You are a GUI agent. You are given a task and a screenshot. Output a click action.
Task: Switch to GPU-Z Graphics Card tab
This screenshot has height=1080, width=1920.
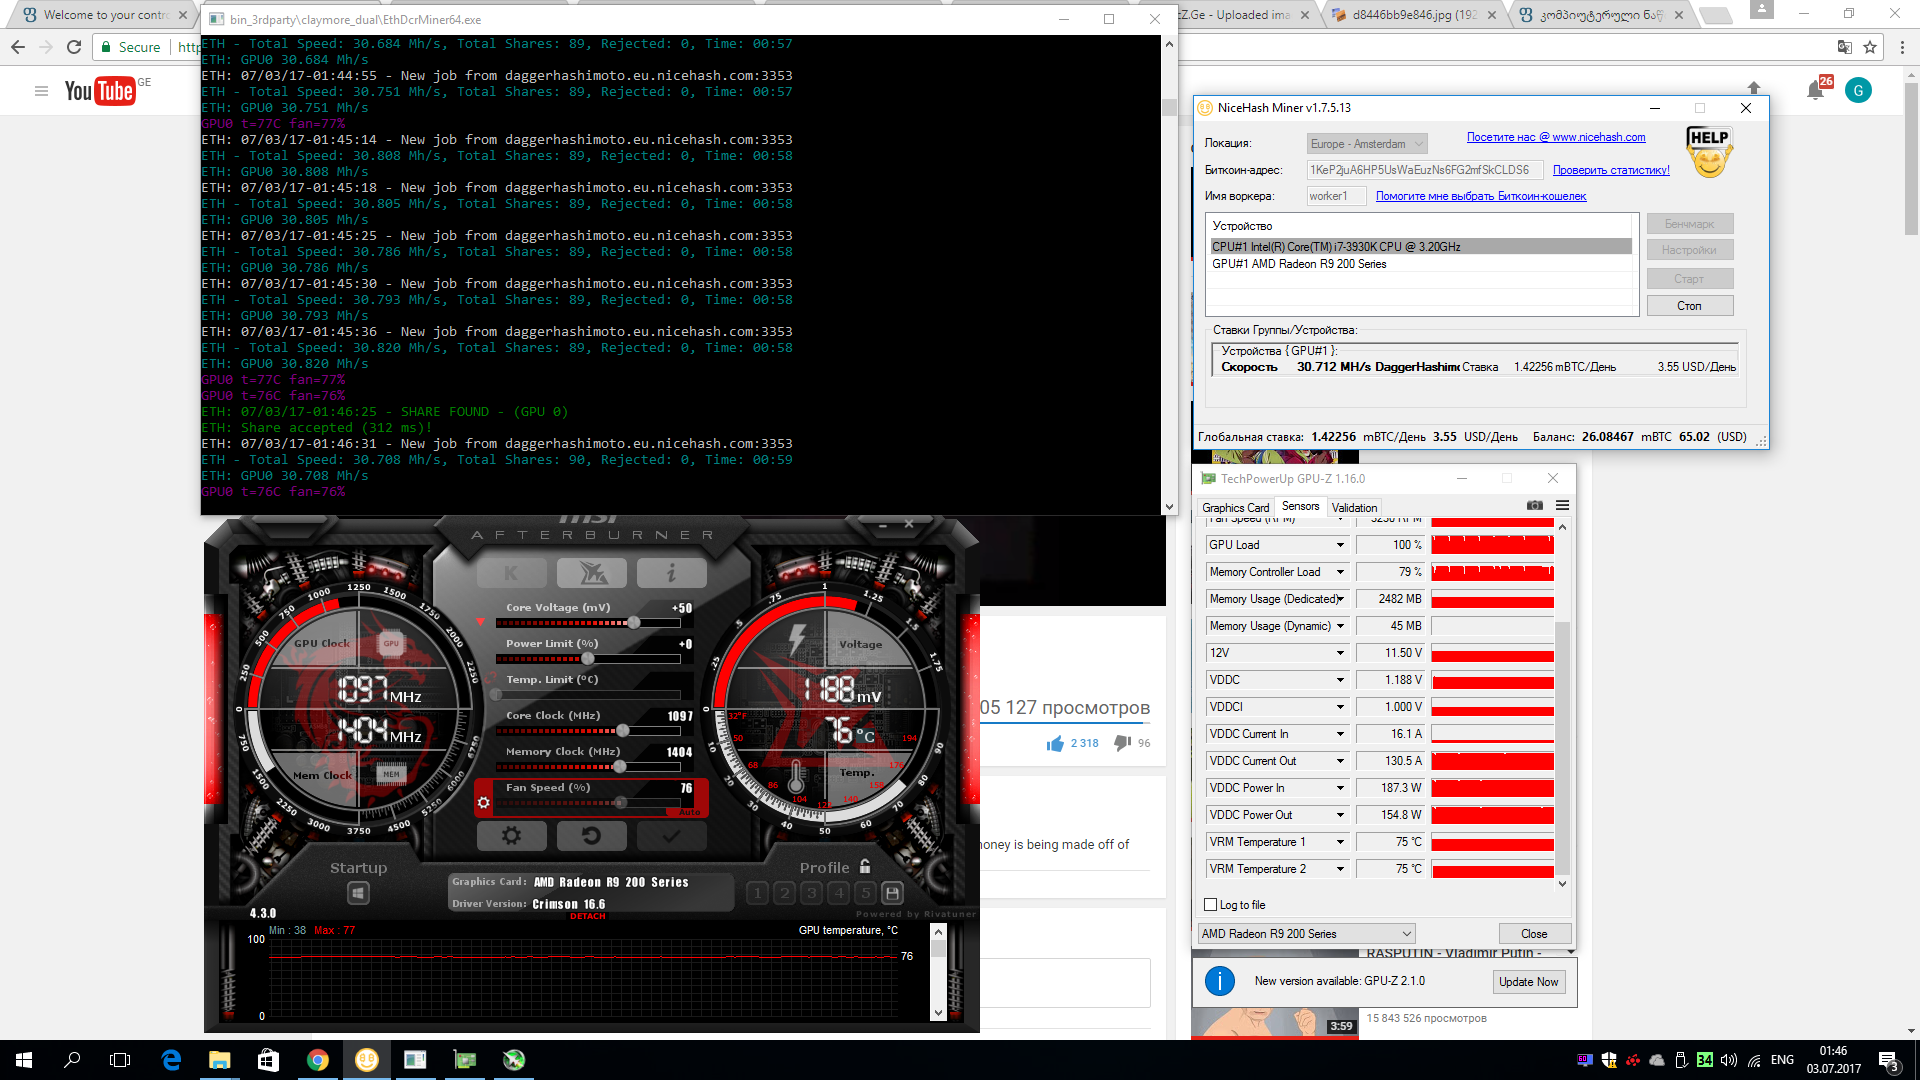tap(1235, 508)
